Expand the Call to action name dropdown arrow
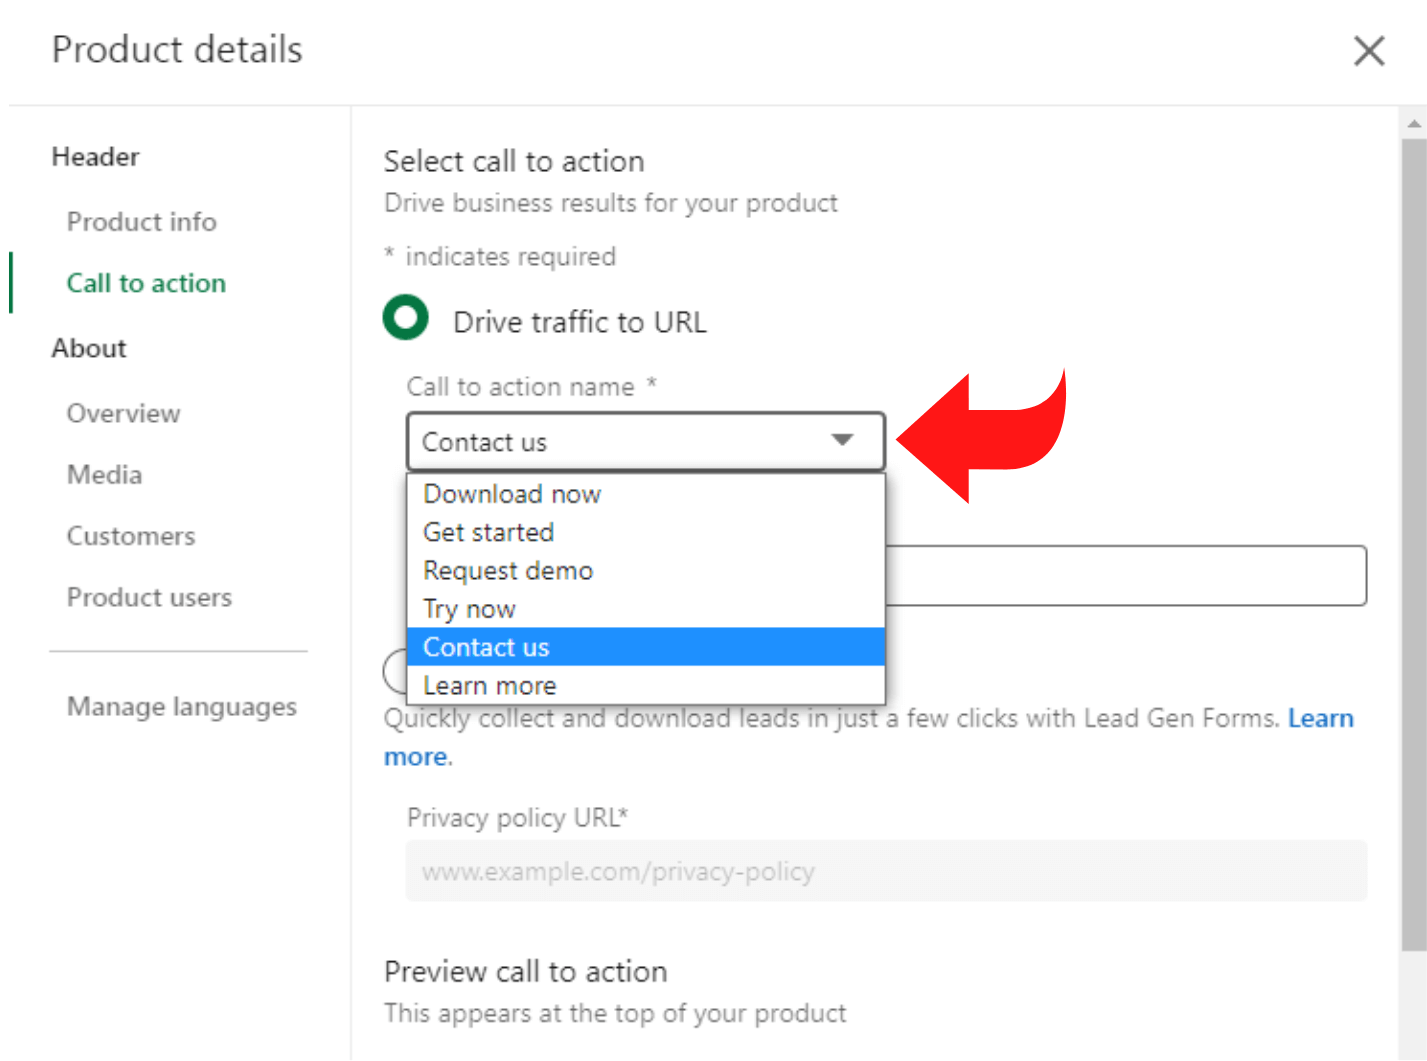1427x1061 pixels. (842, 440)
